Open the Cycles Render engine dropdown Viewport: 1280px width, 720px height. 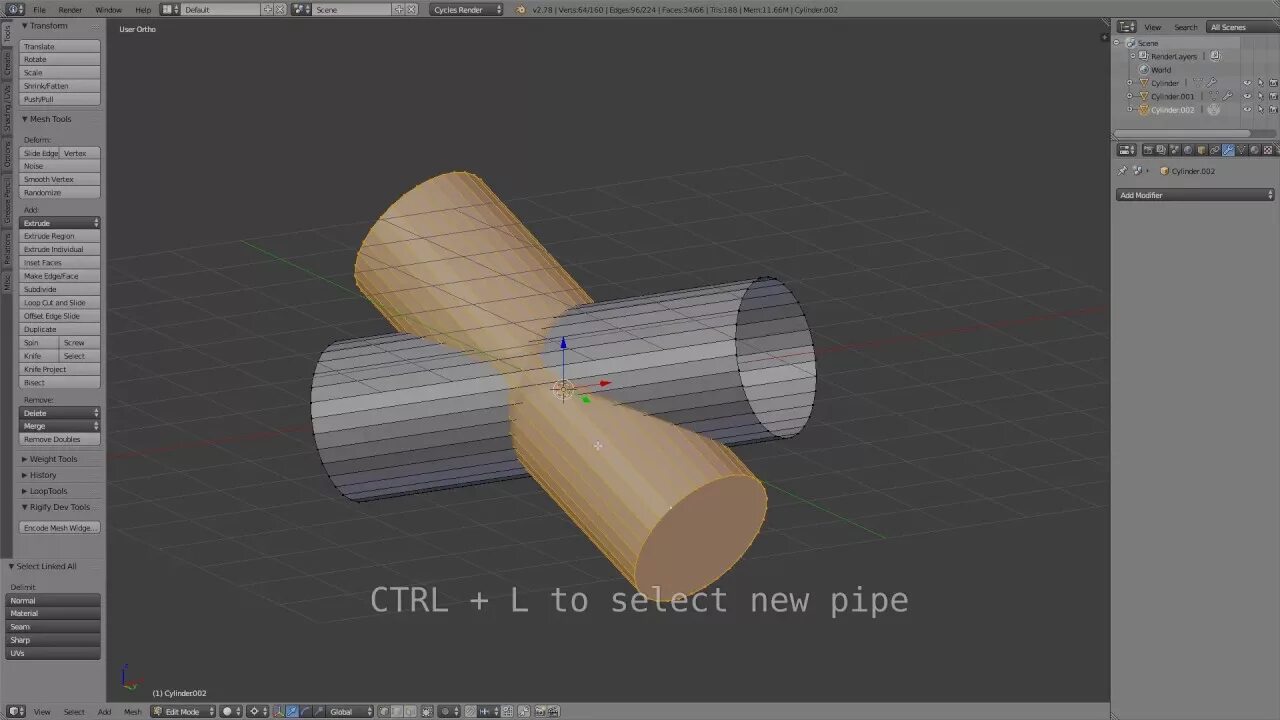click(x=466, y=9)
